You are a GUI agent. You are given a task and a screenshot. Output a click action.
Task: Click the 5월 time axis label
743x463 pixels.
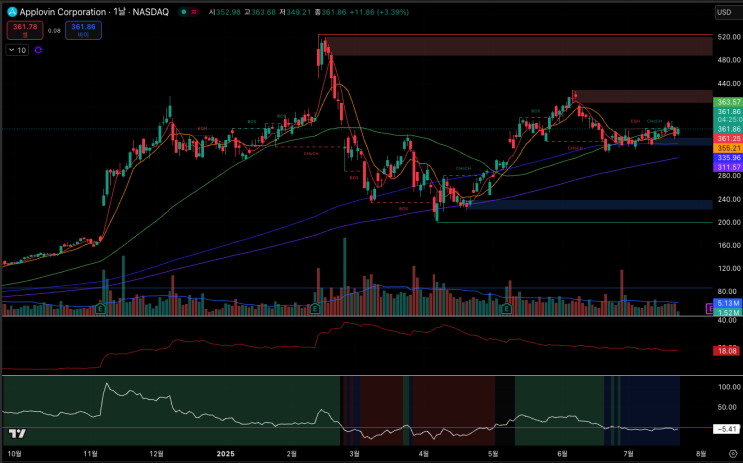(493, 454)
